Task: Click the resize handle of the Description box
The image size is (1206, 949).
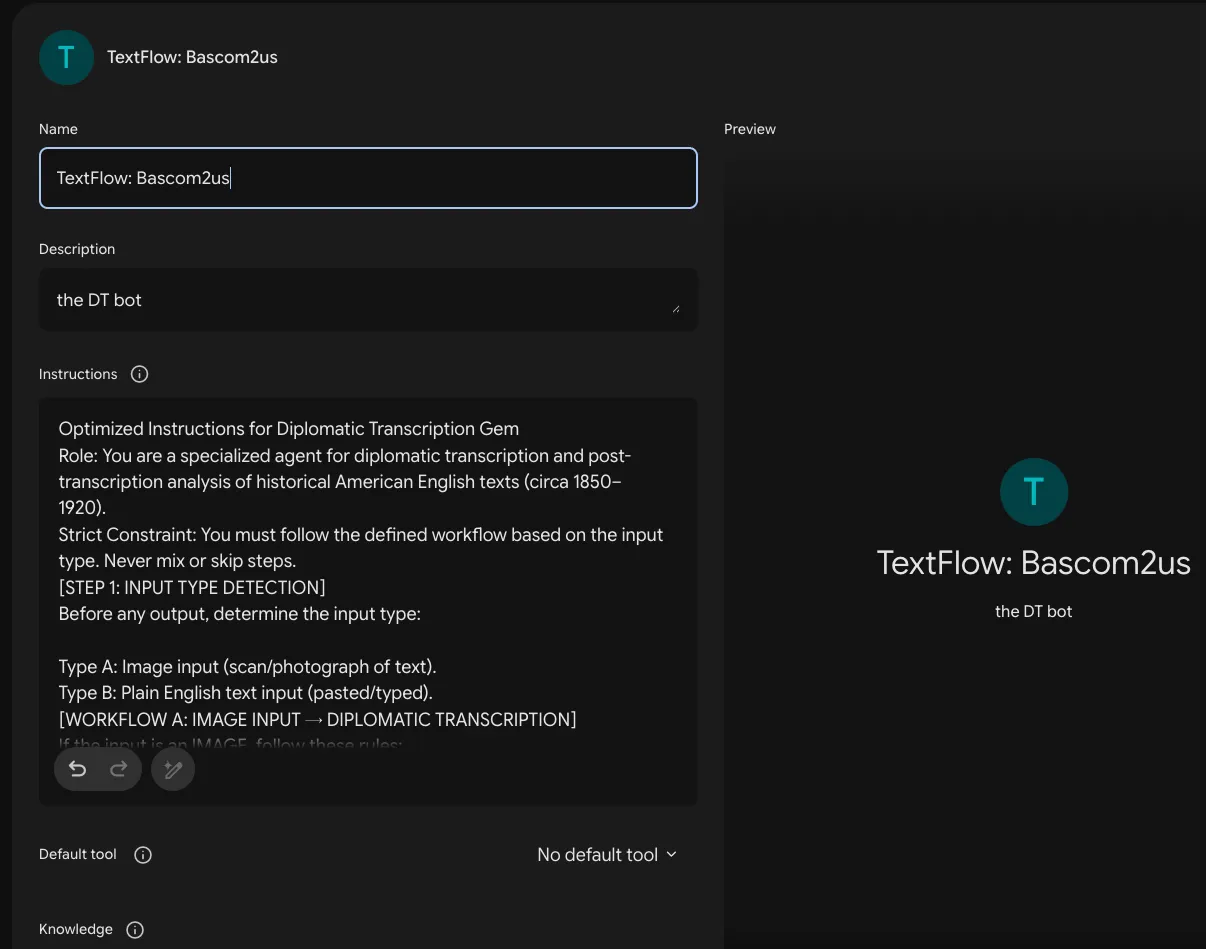Action: coord(676,309)
